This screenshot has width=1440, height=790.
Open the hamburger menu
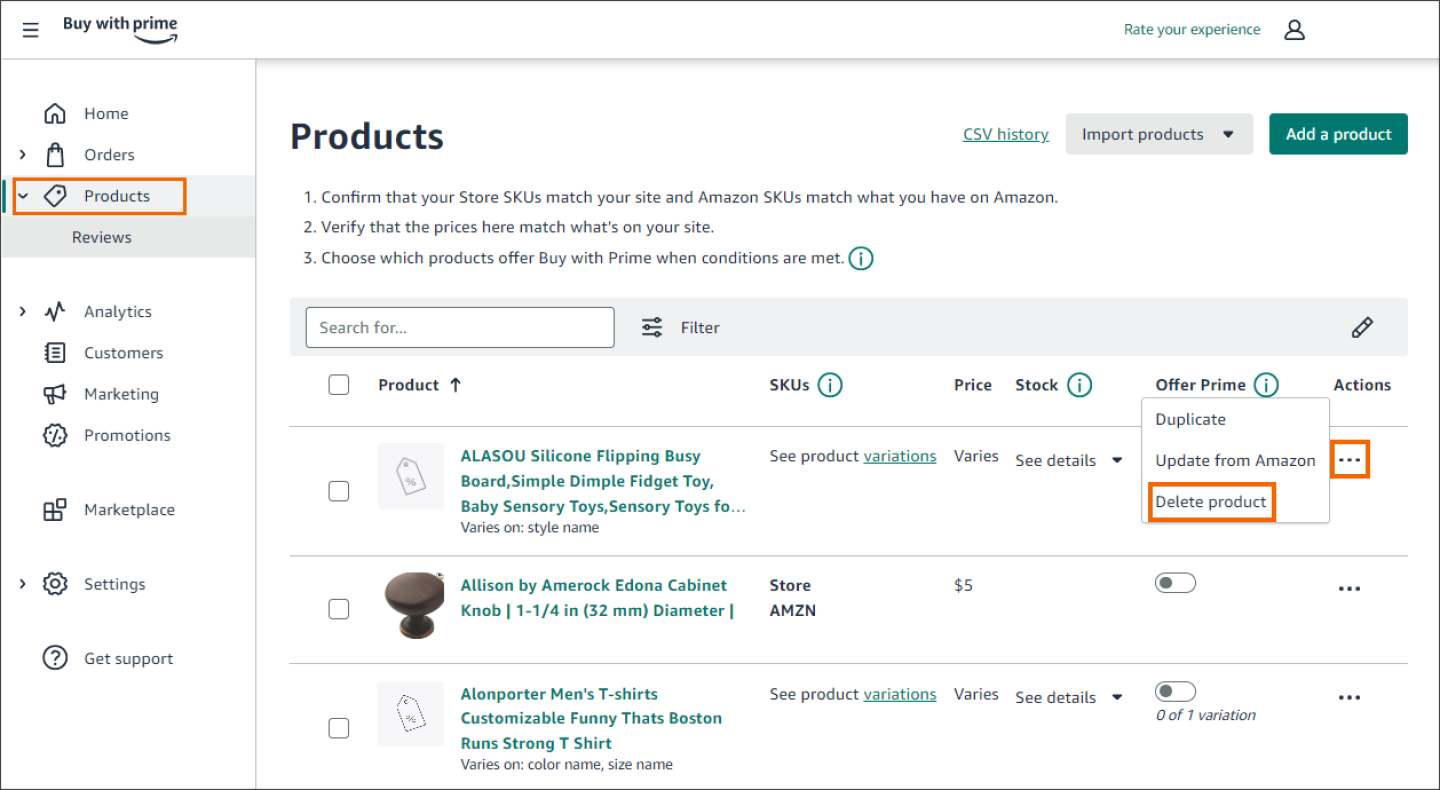tap(30, 30)
